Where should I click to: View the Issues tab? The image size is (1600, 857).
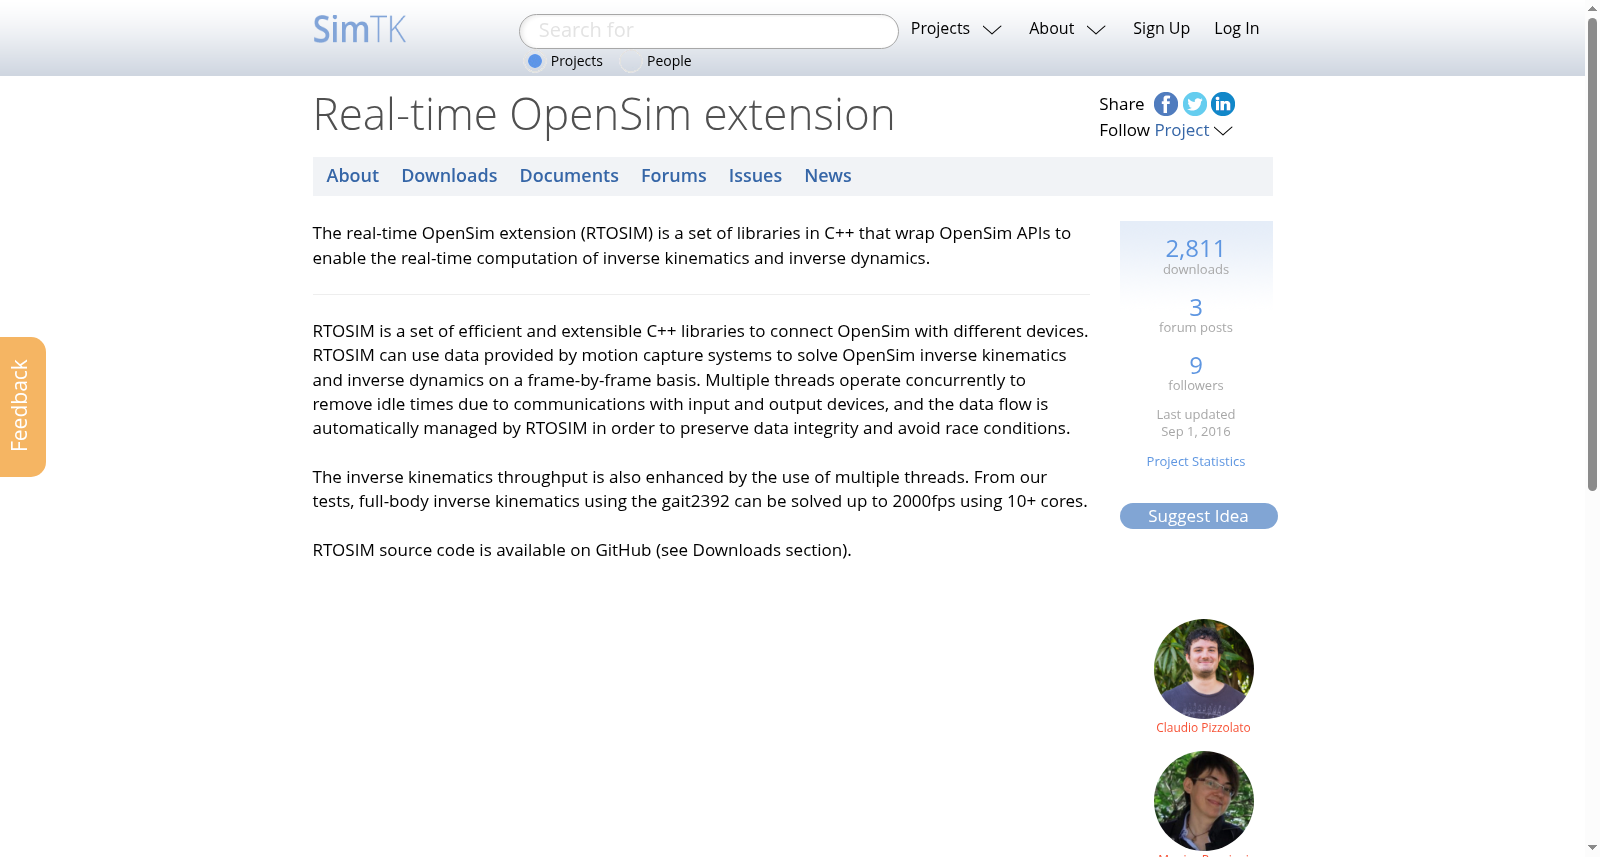(x=755, y=176)
